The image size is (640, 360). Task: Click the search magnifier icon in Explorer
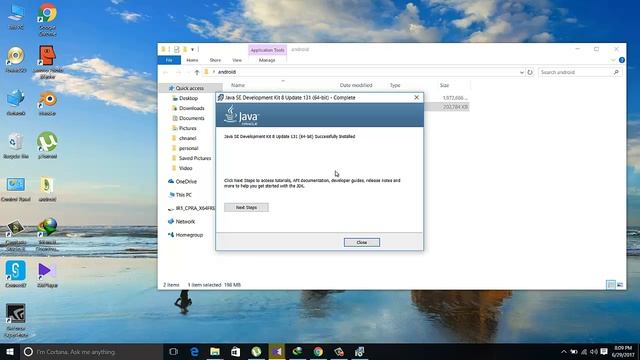point(616,72)
